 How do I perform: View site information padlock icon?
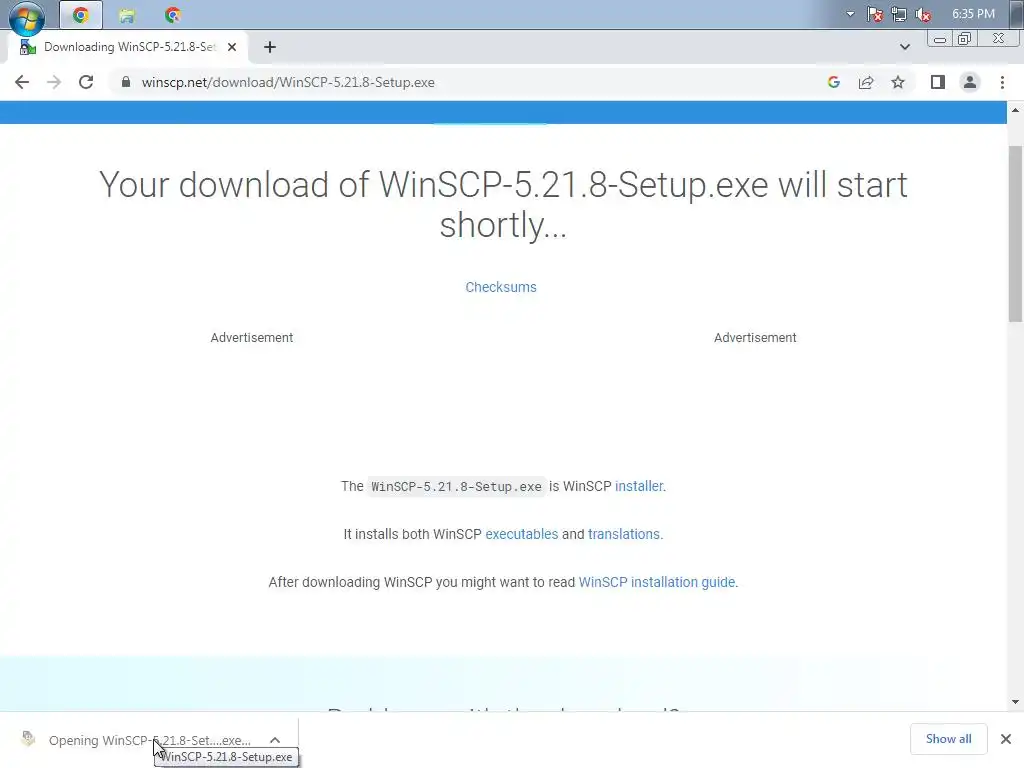126,82
